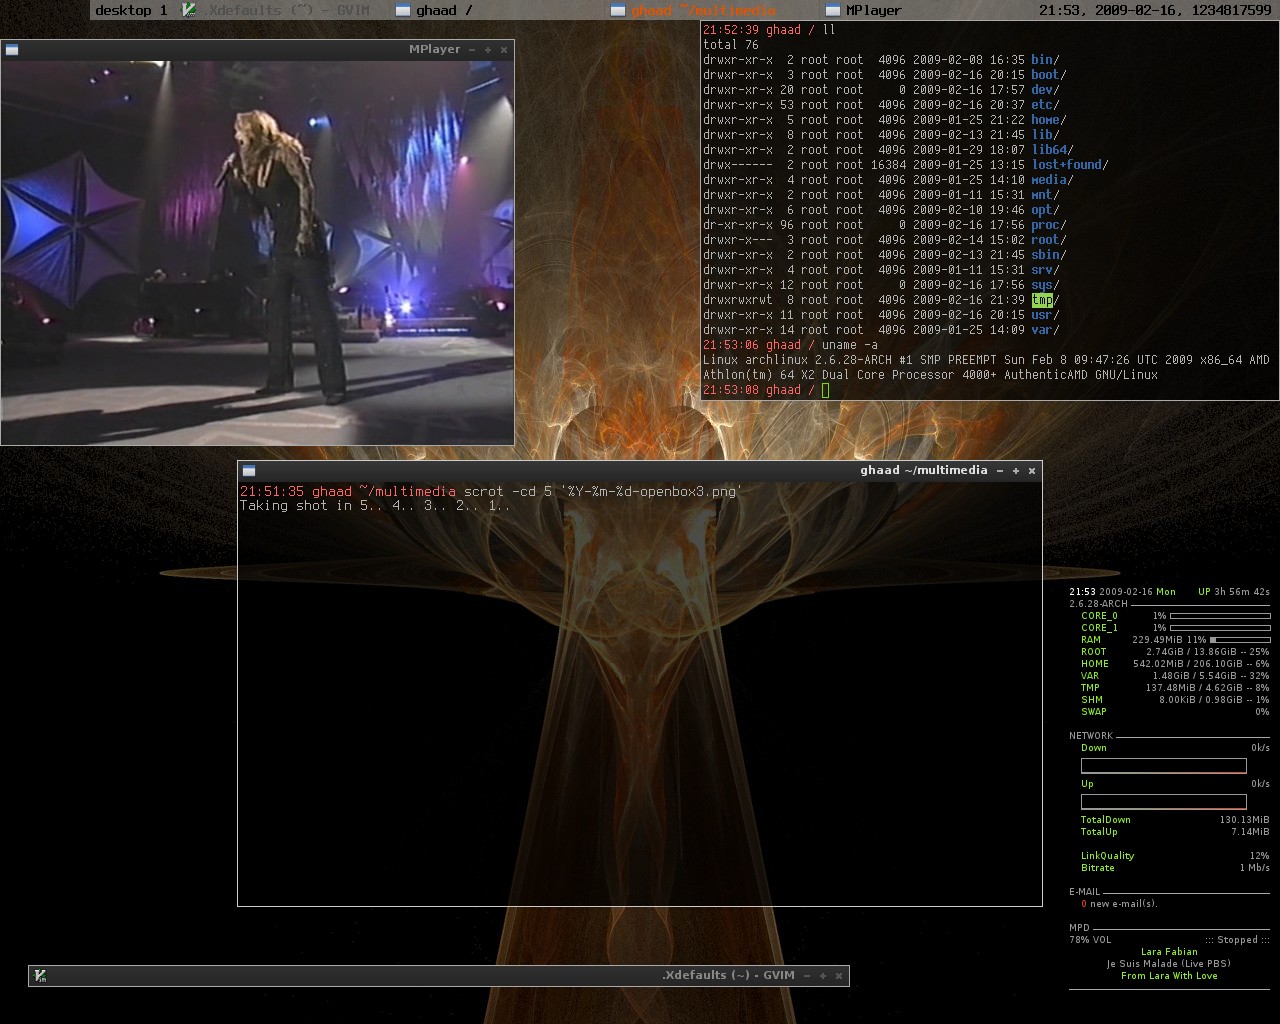Minimize the ghaad ~/multimedia terminal window
The height and width of the screenshot is (1024, 1280).
pos(999,471)
